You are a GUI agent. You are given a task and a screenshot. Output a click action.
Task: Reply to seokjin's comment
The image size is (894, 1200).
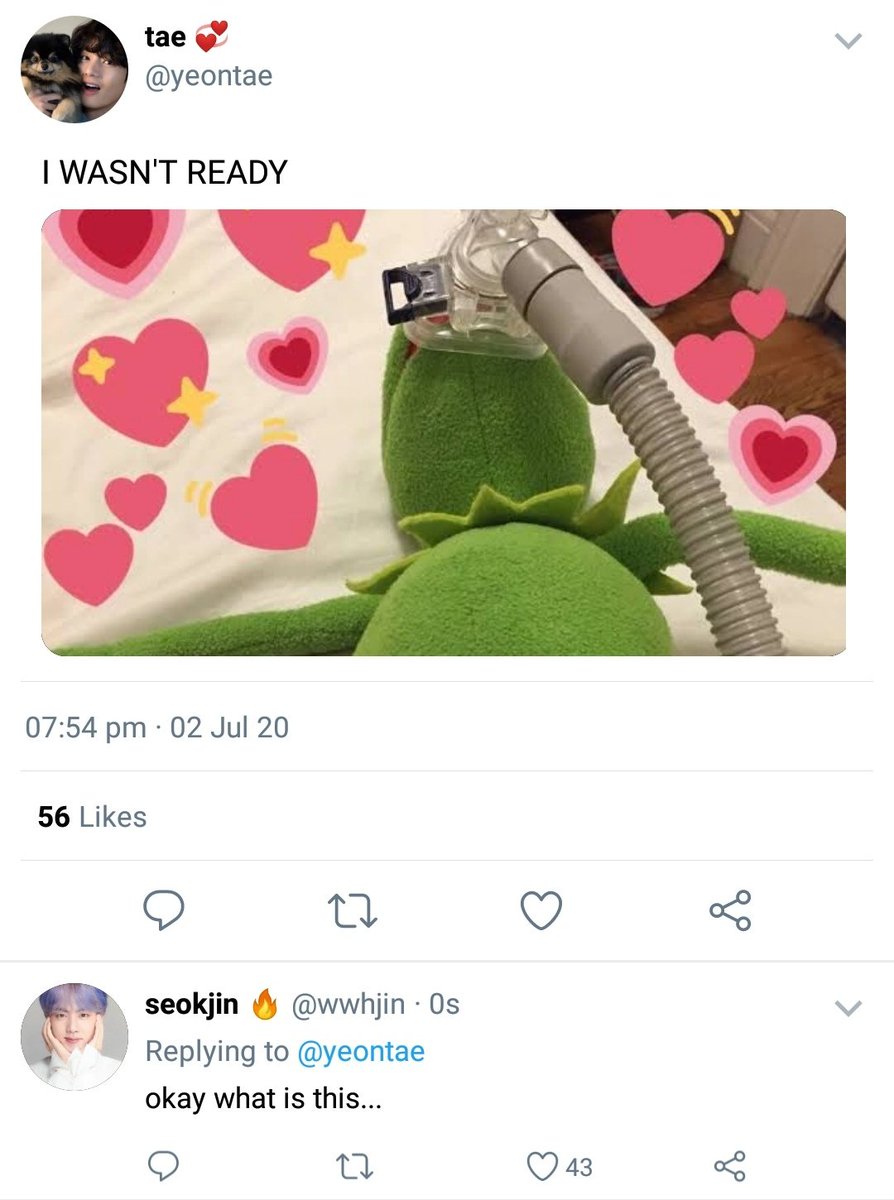click(162, 1166)
